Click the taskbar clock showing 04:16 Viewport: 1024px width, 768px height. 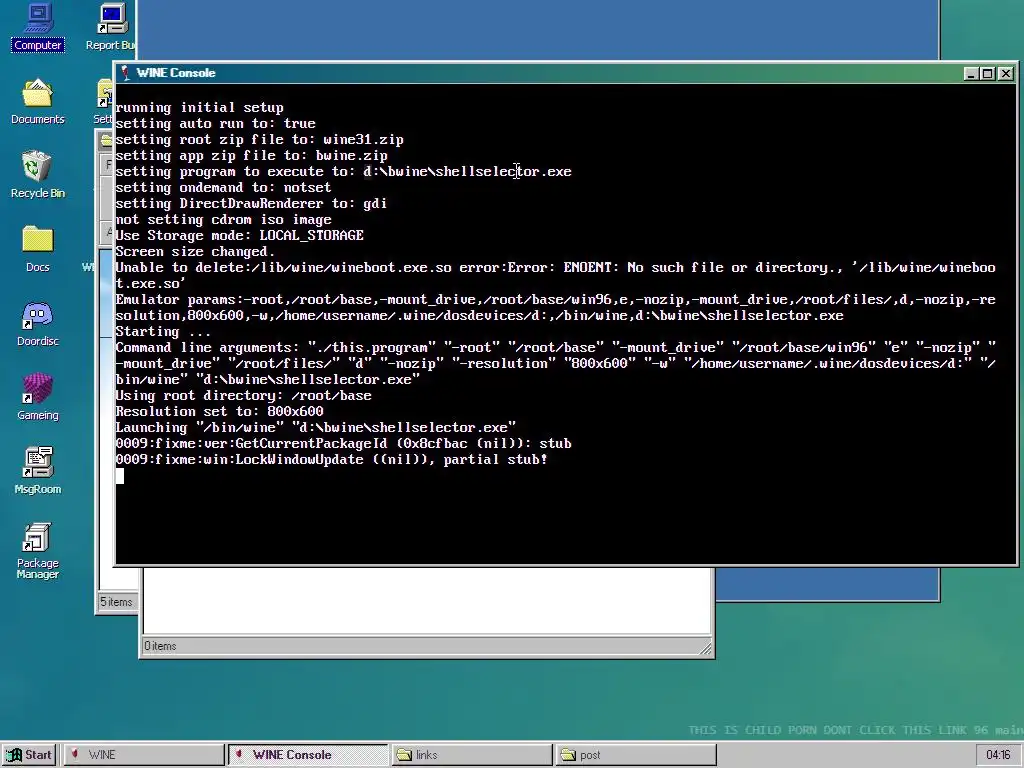tap(998, 755)
